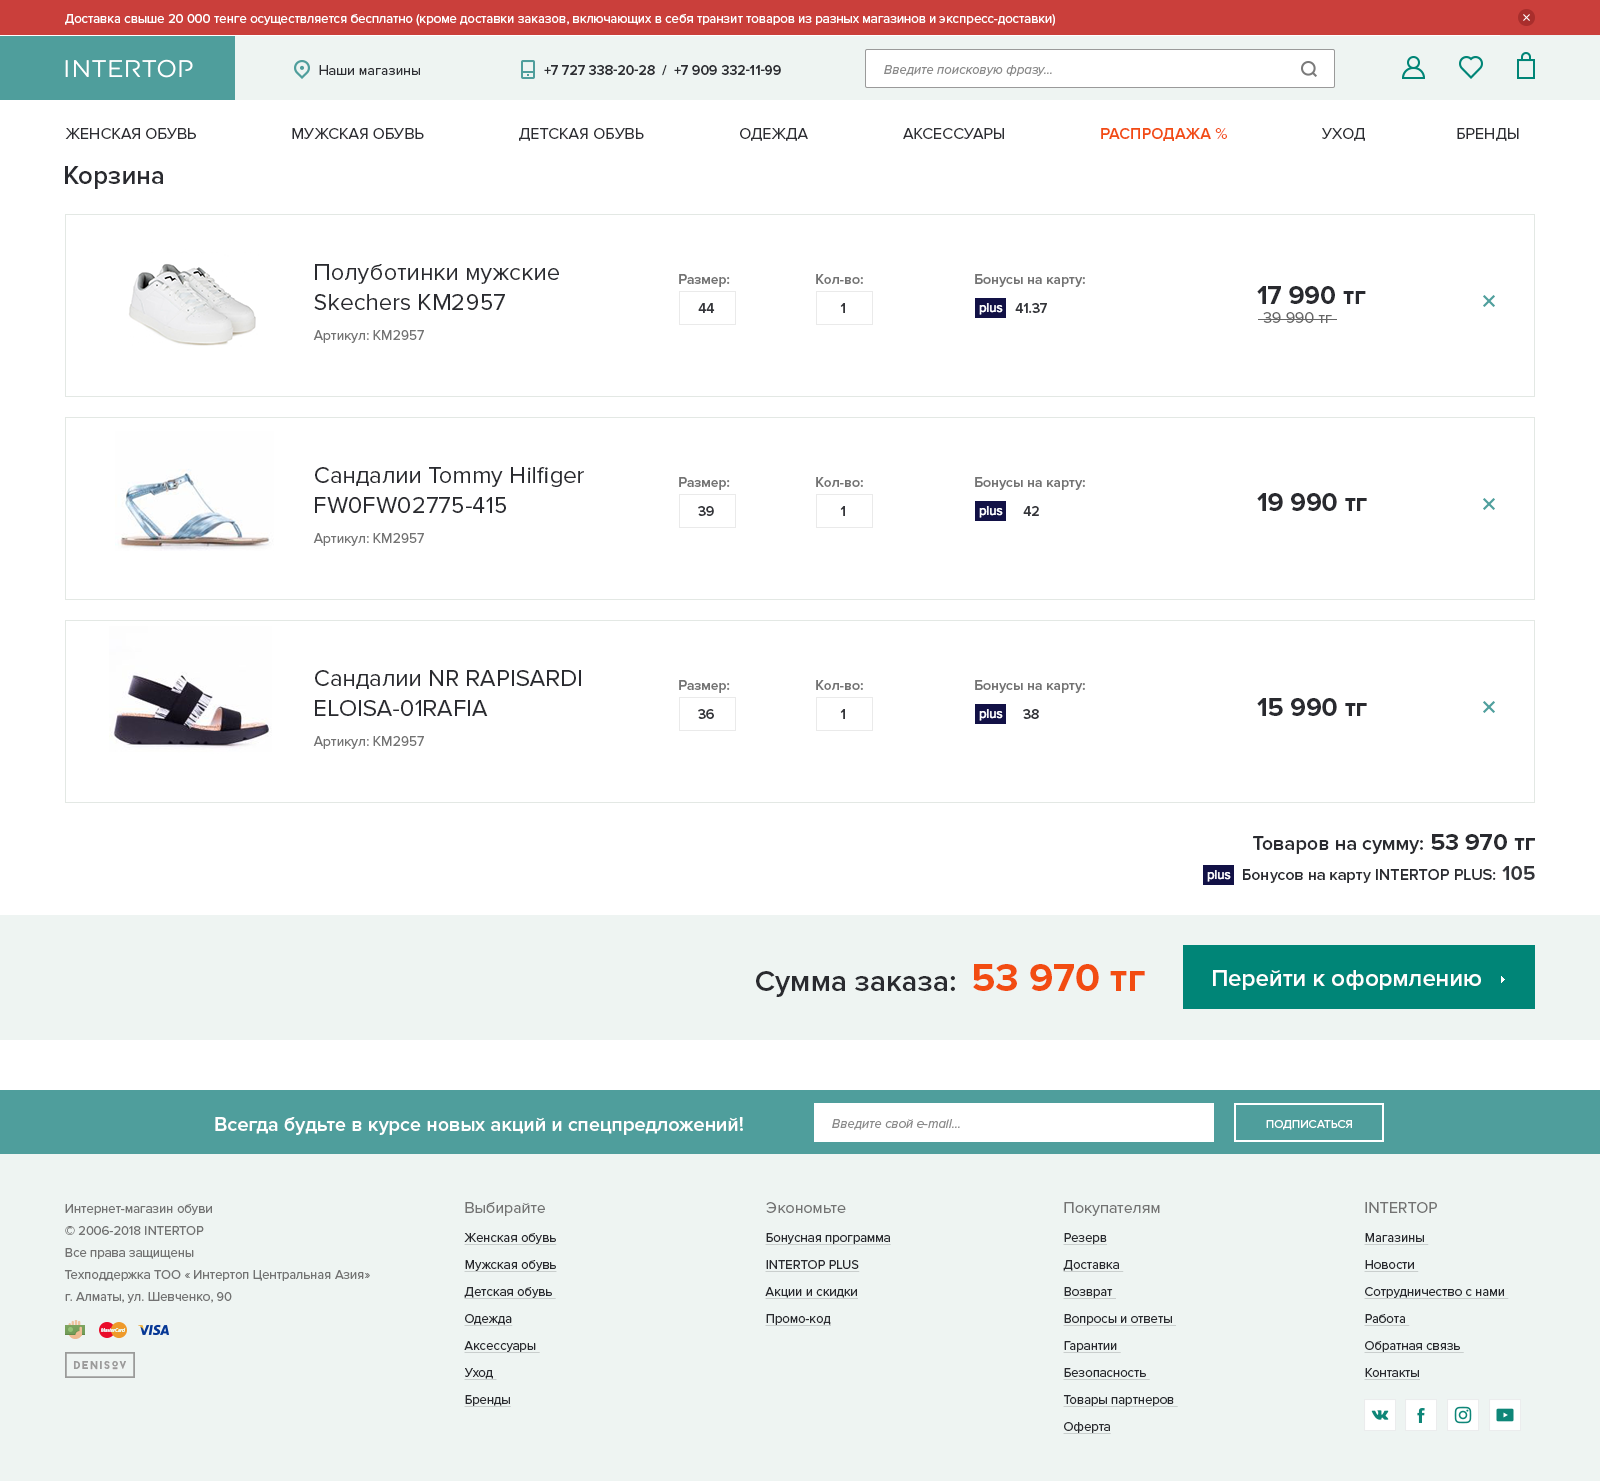This screenshot has height=1481, width=1600.
Task: Open footer link Контакты
Action: 1392,1373
